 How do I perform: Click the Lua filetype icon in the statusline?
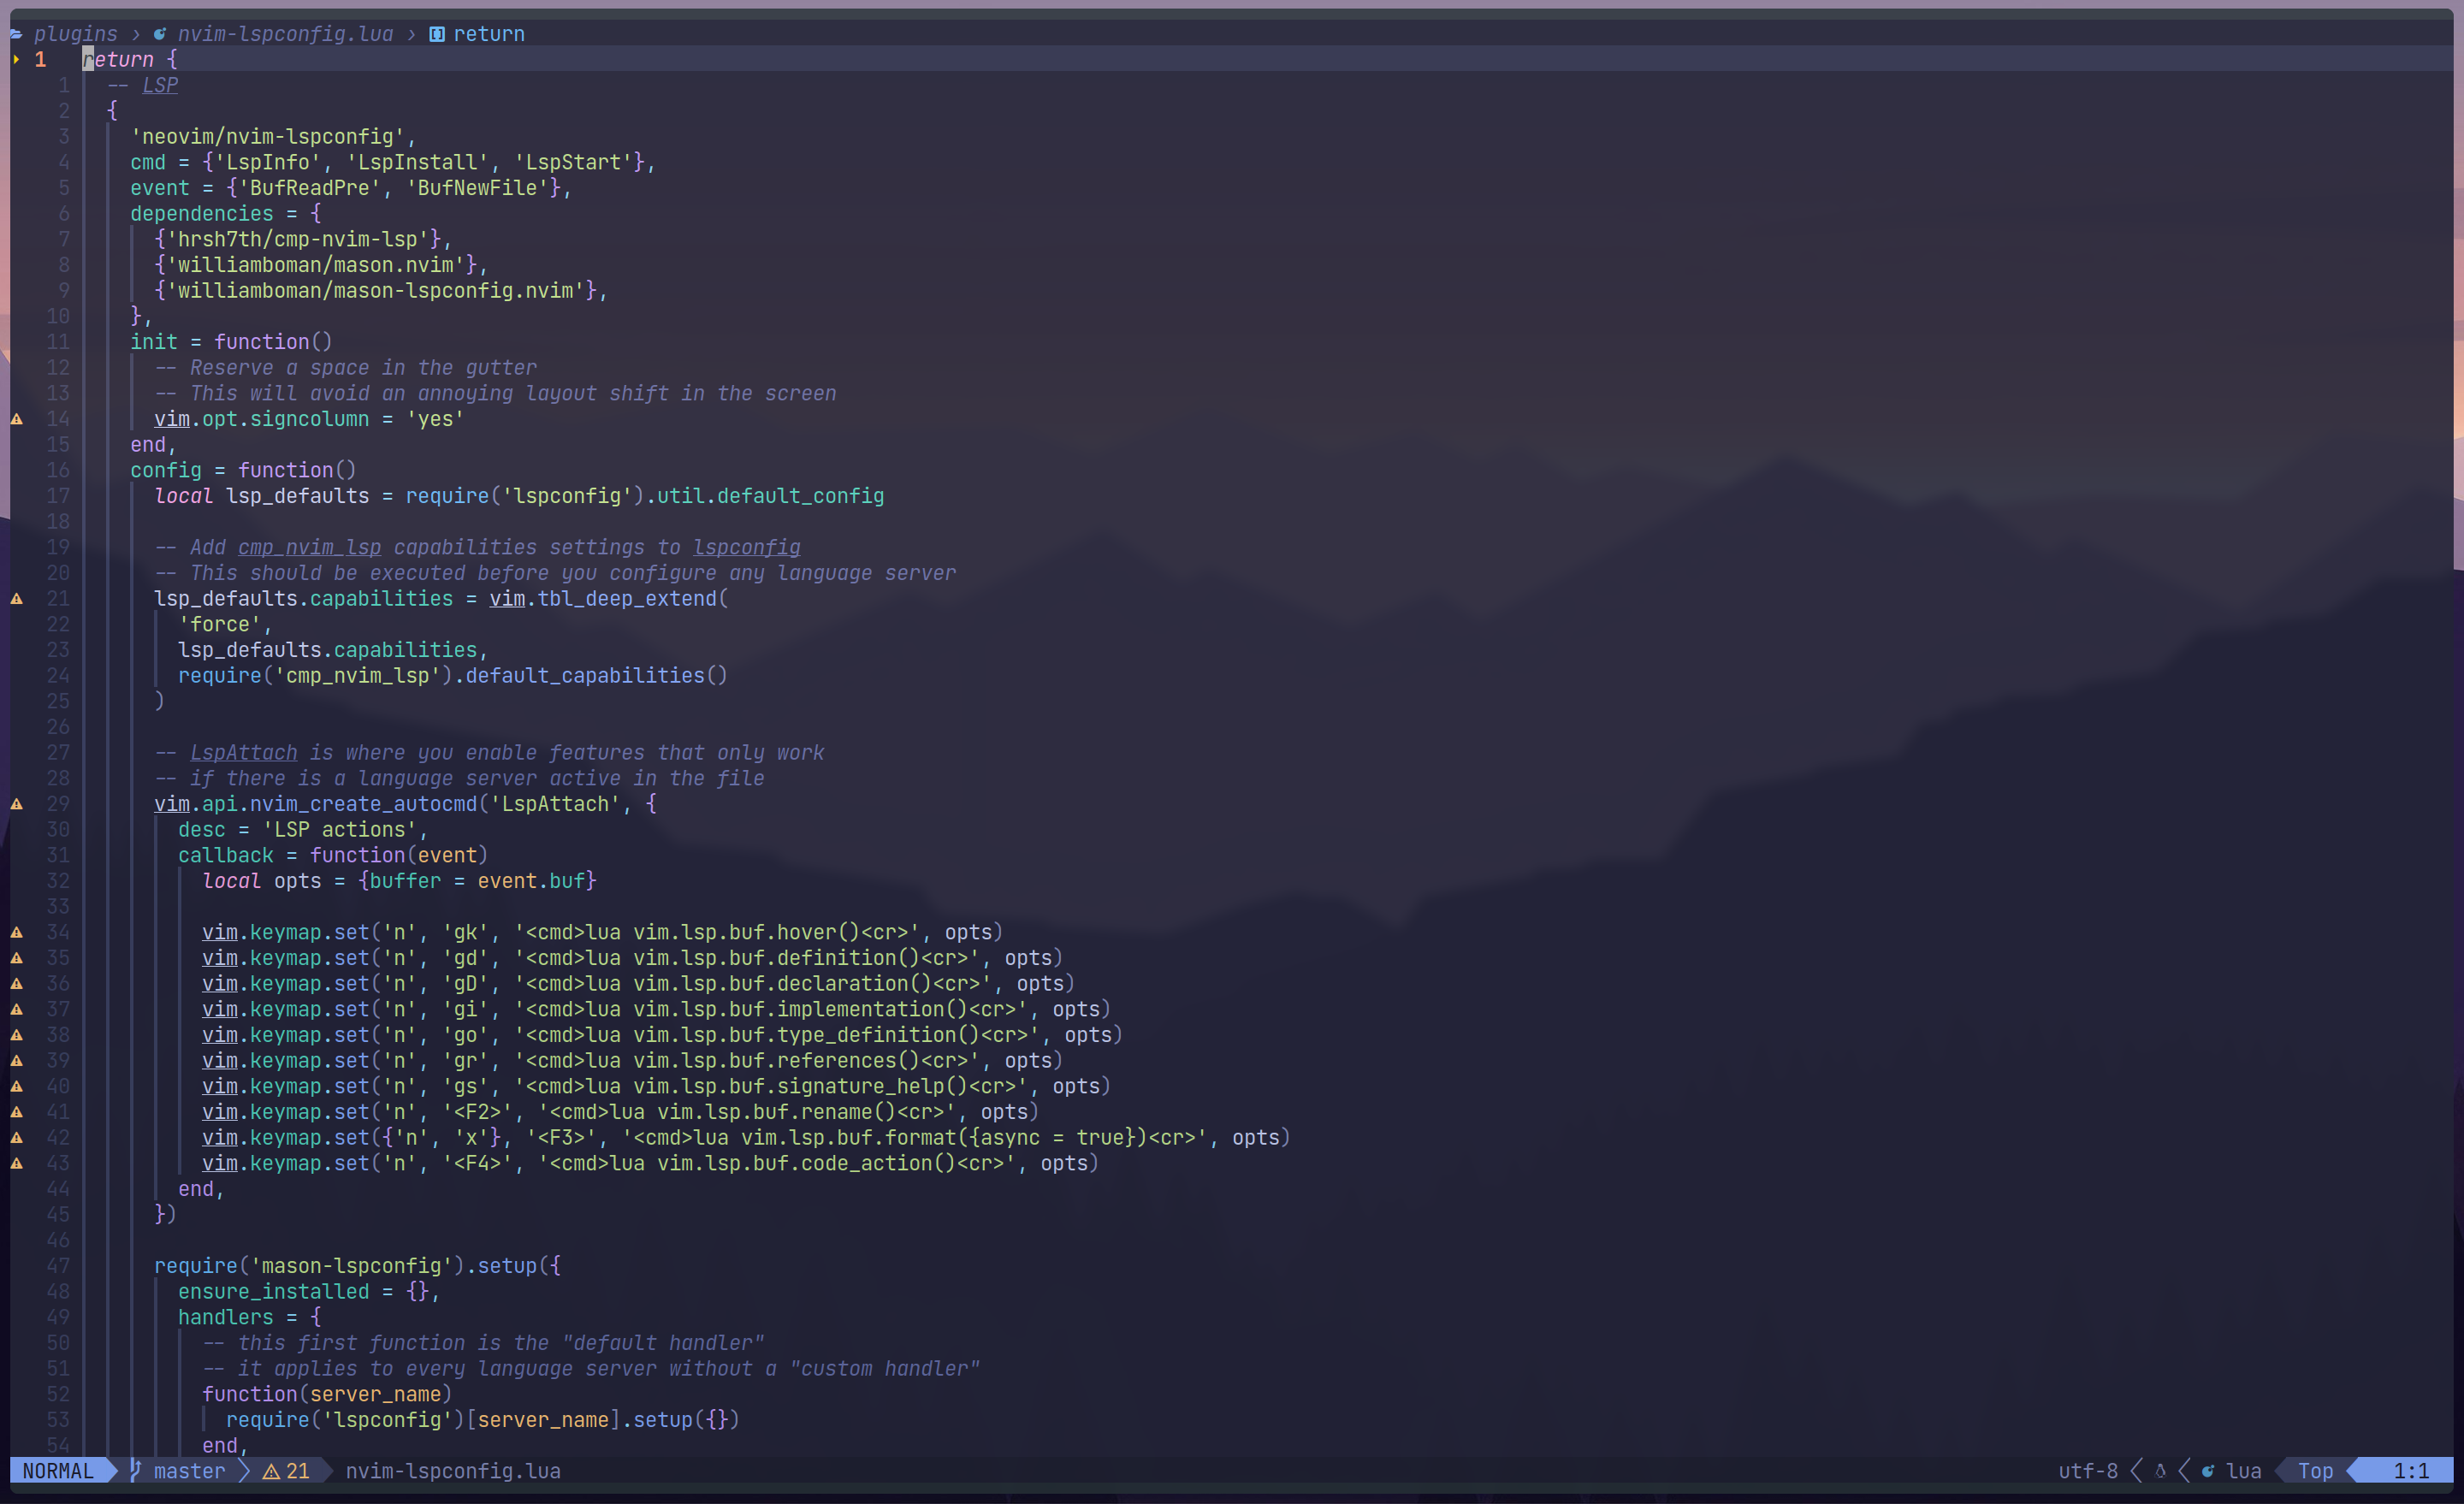click(x=2208, y=1471)
